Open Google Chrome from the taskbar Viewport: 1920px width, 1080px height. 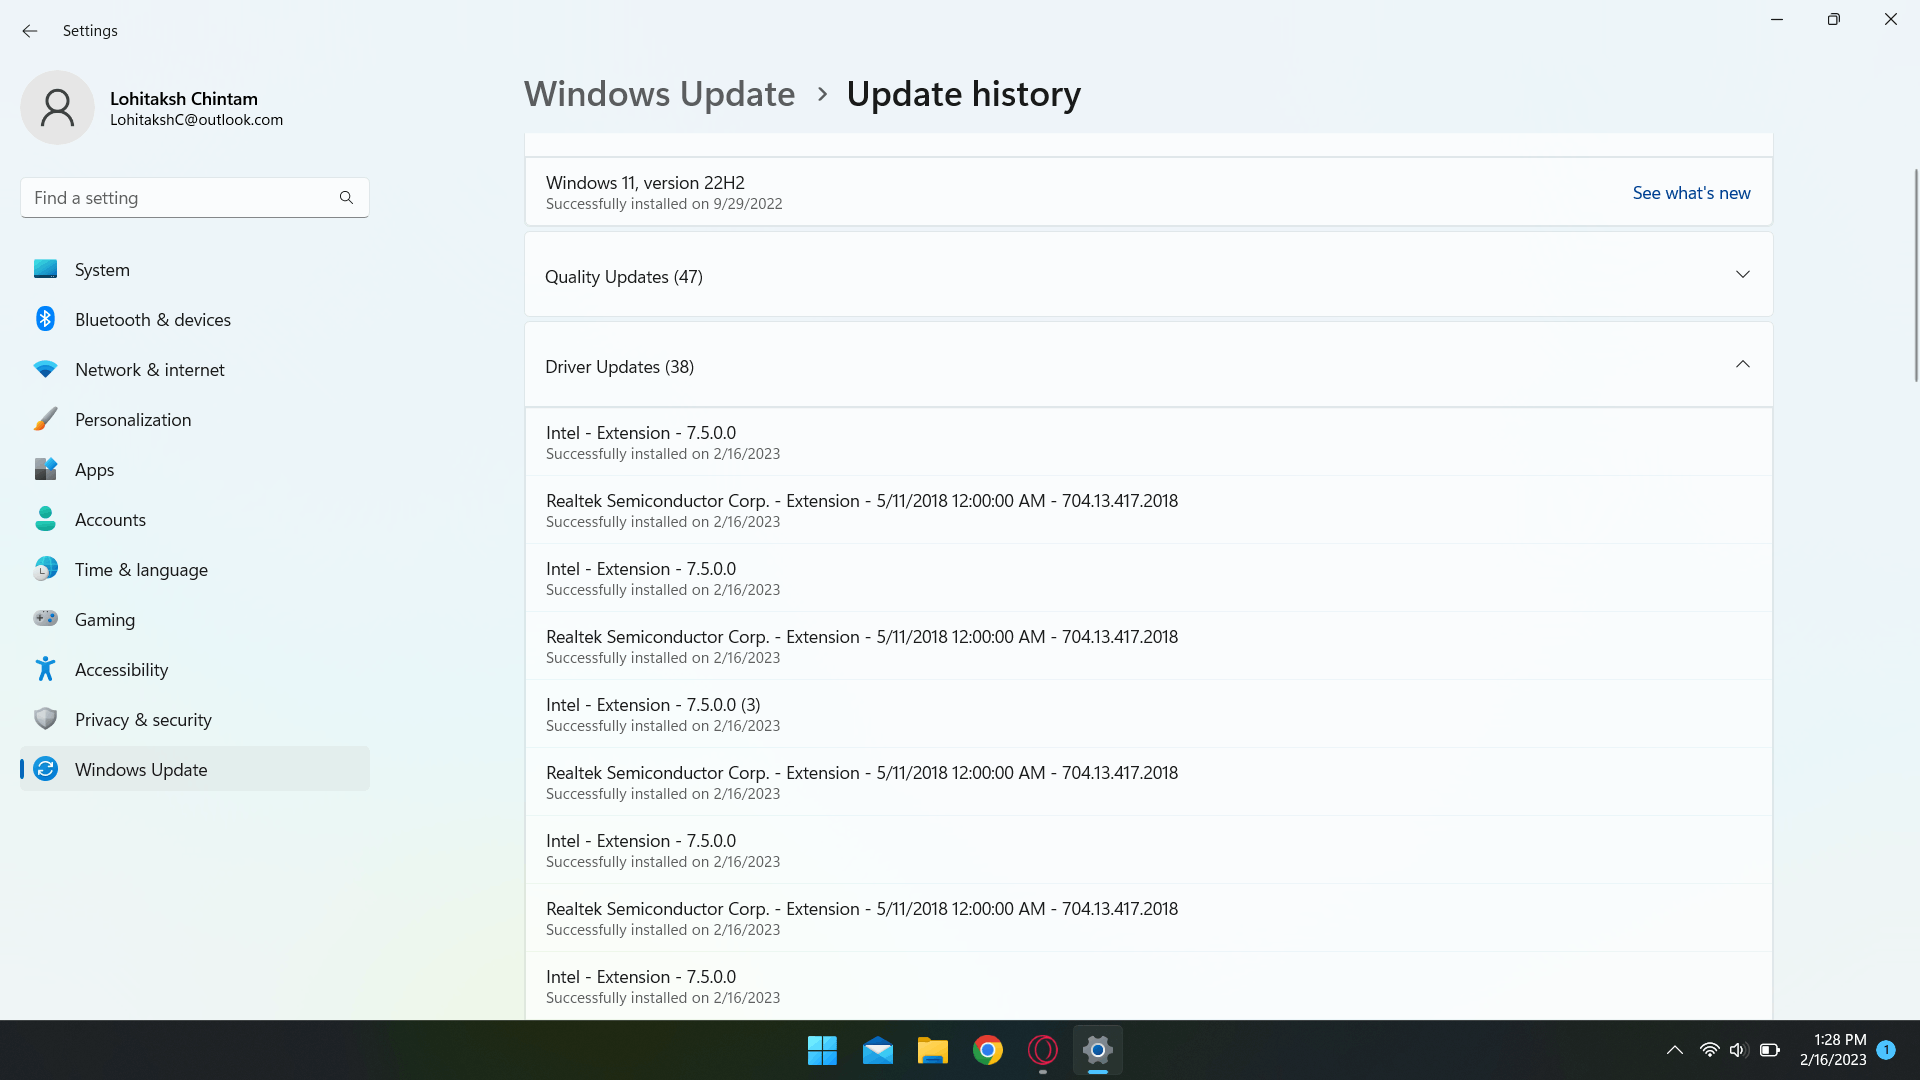[x=987, y=1050]
